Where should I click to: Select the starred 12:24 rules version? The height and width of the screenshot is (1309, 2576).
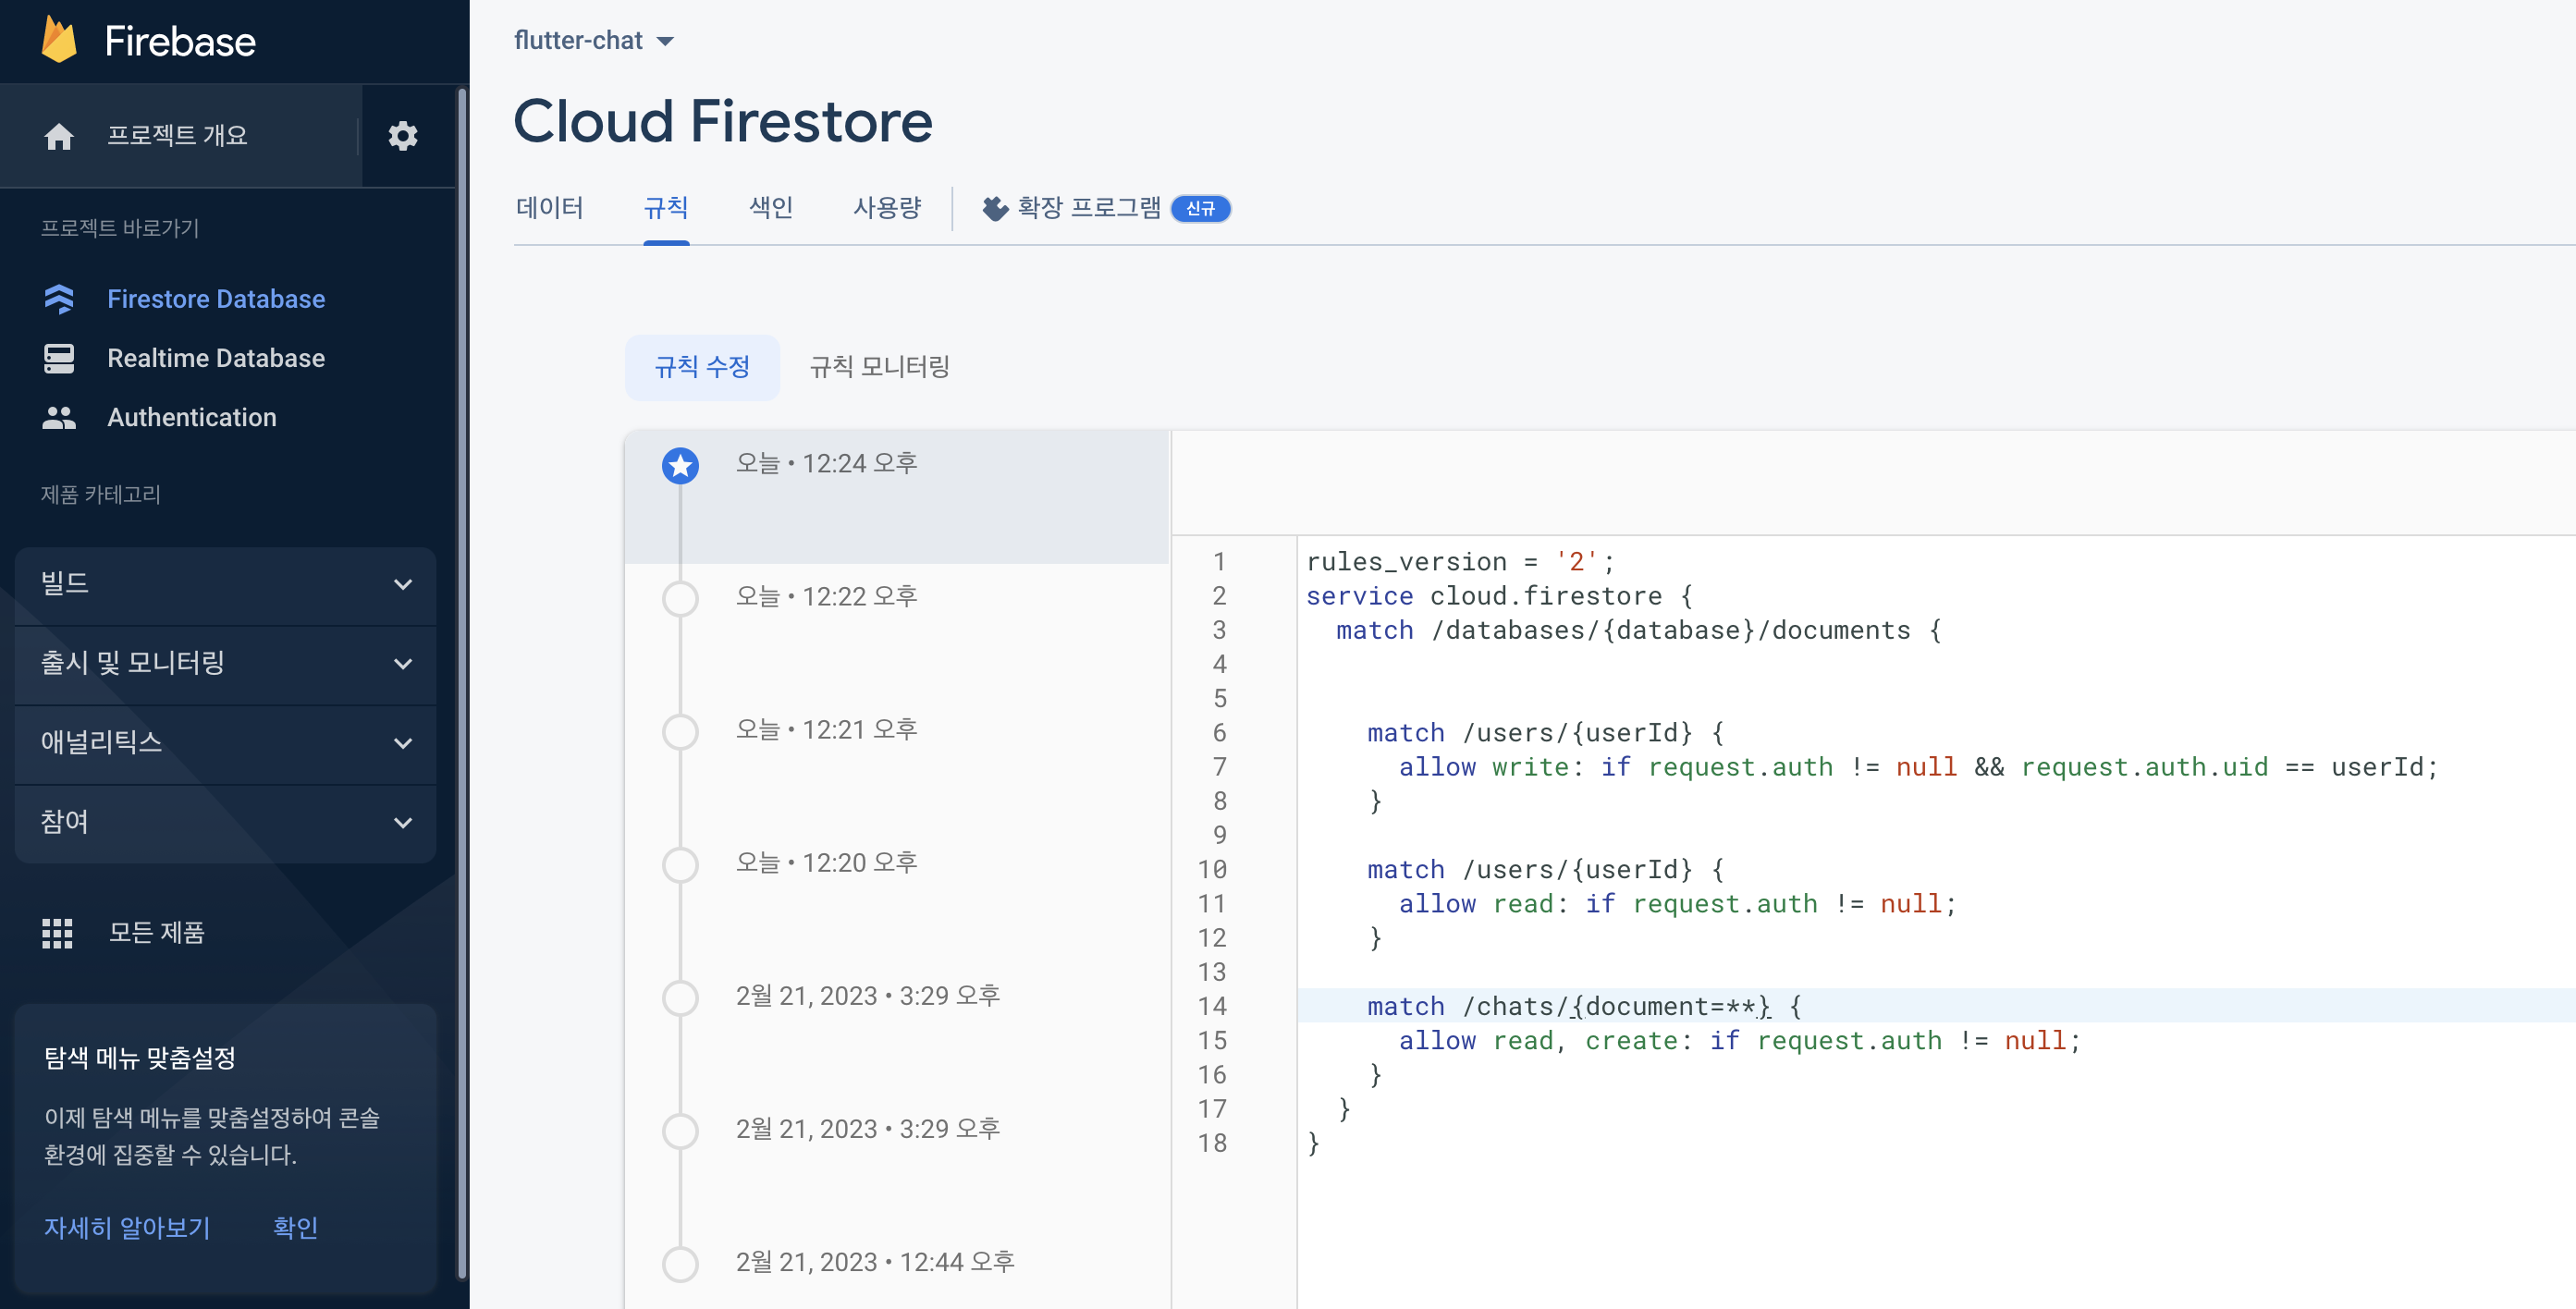(x=680, y=465)
